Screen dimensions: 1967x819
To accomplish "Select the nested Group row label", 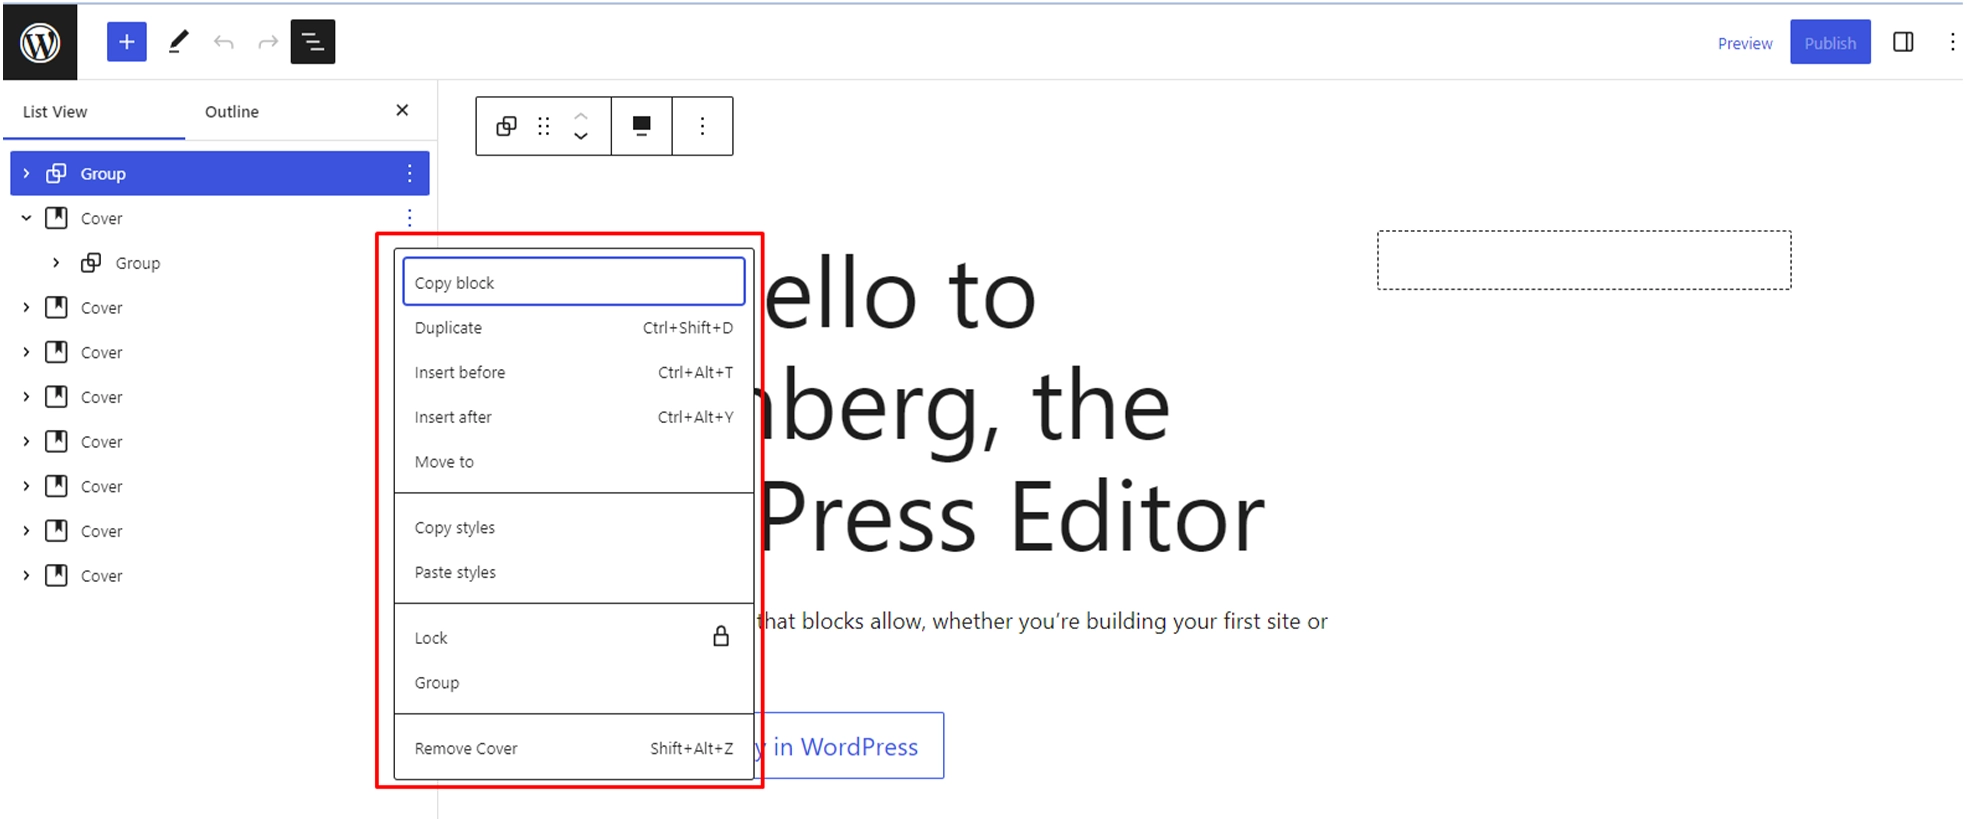I will pyautogui.click(x=138, y=263).
